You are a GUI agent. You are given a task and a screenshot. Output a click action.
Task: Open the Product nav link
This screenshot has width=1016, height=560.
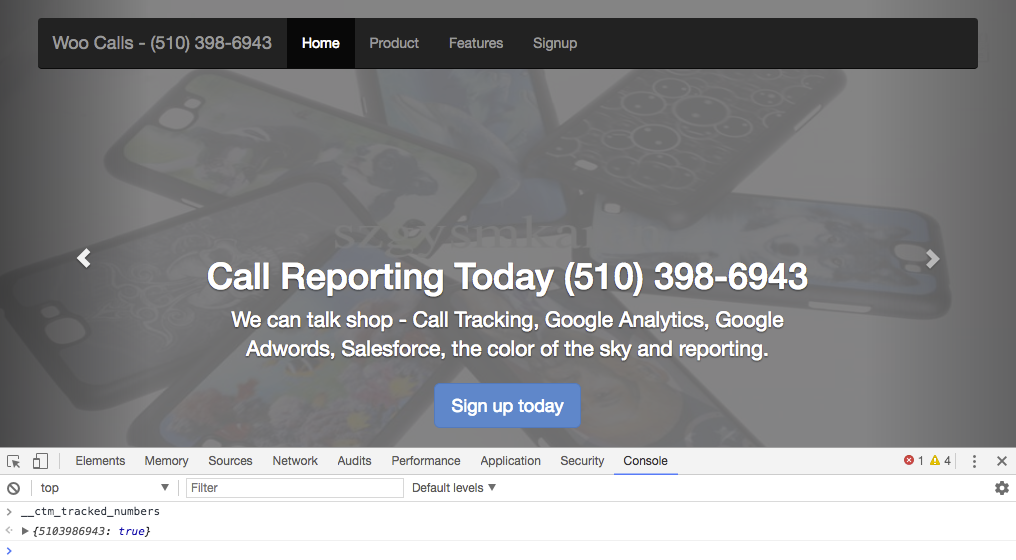394,43
